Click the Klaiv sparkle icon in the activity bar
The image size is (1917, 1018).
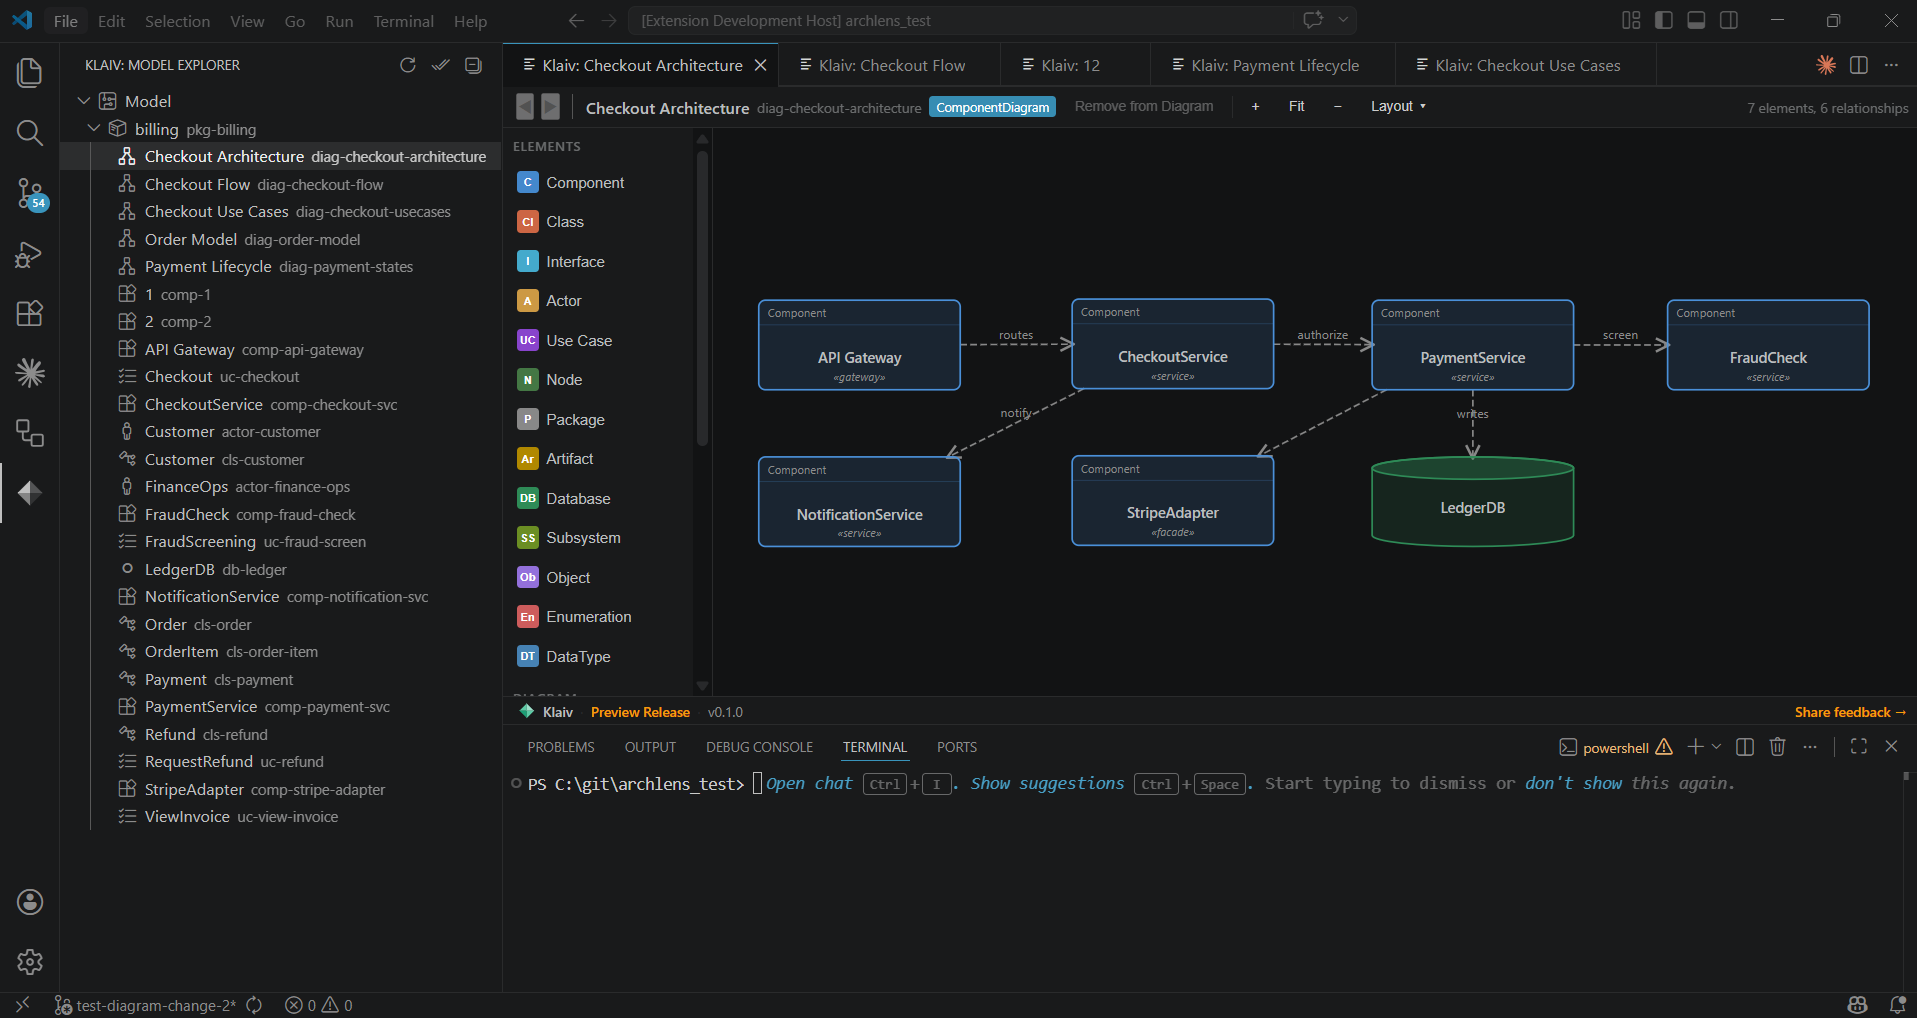[x=29, y=373]
